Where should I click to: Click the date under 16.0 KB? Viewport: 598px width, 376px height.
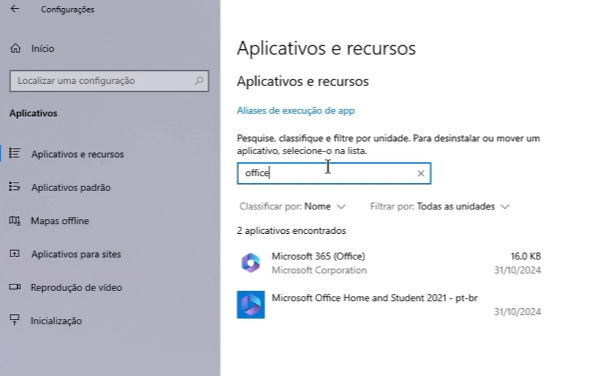518,270
